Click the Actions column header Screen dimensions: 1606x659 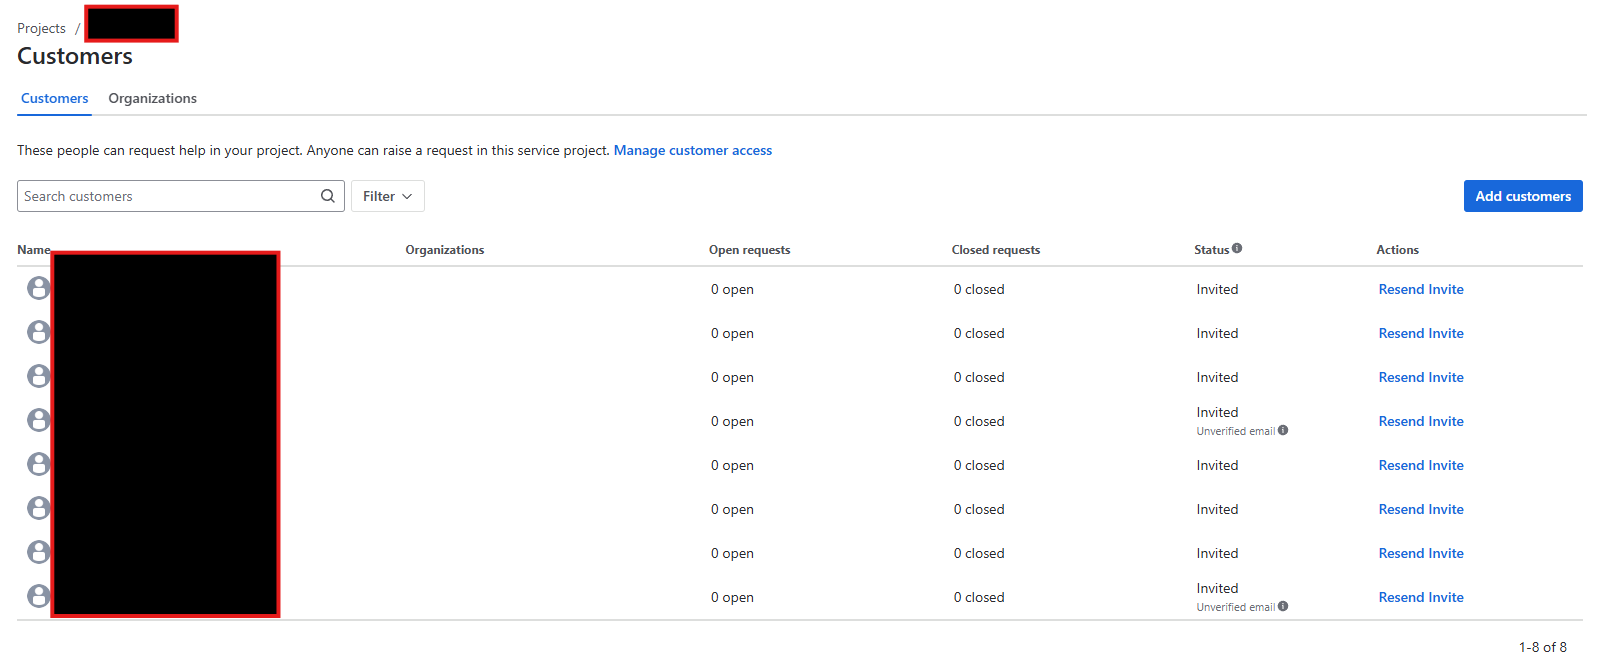tap(1397, 250)
